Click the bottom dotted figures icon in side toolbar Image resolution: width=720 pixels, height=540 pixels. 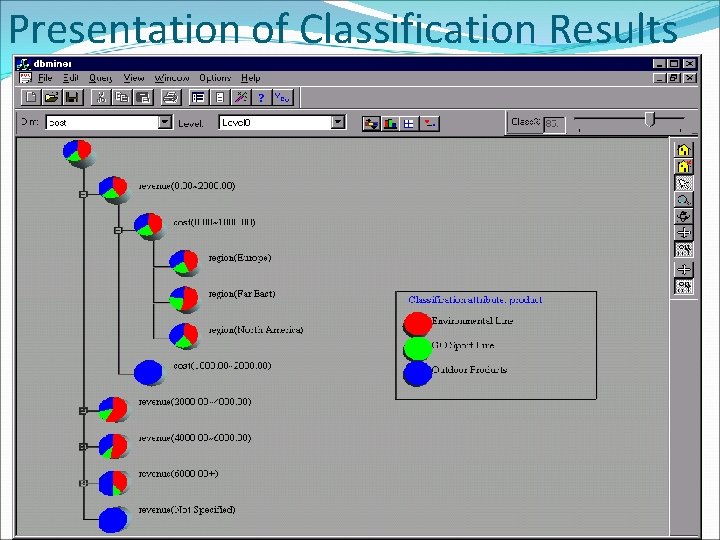(x=684, y=287)
